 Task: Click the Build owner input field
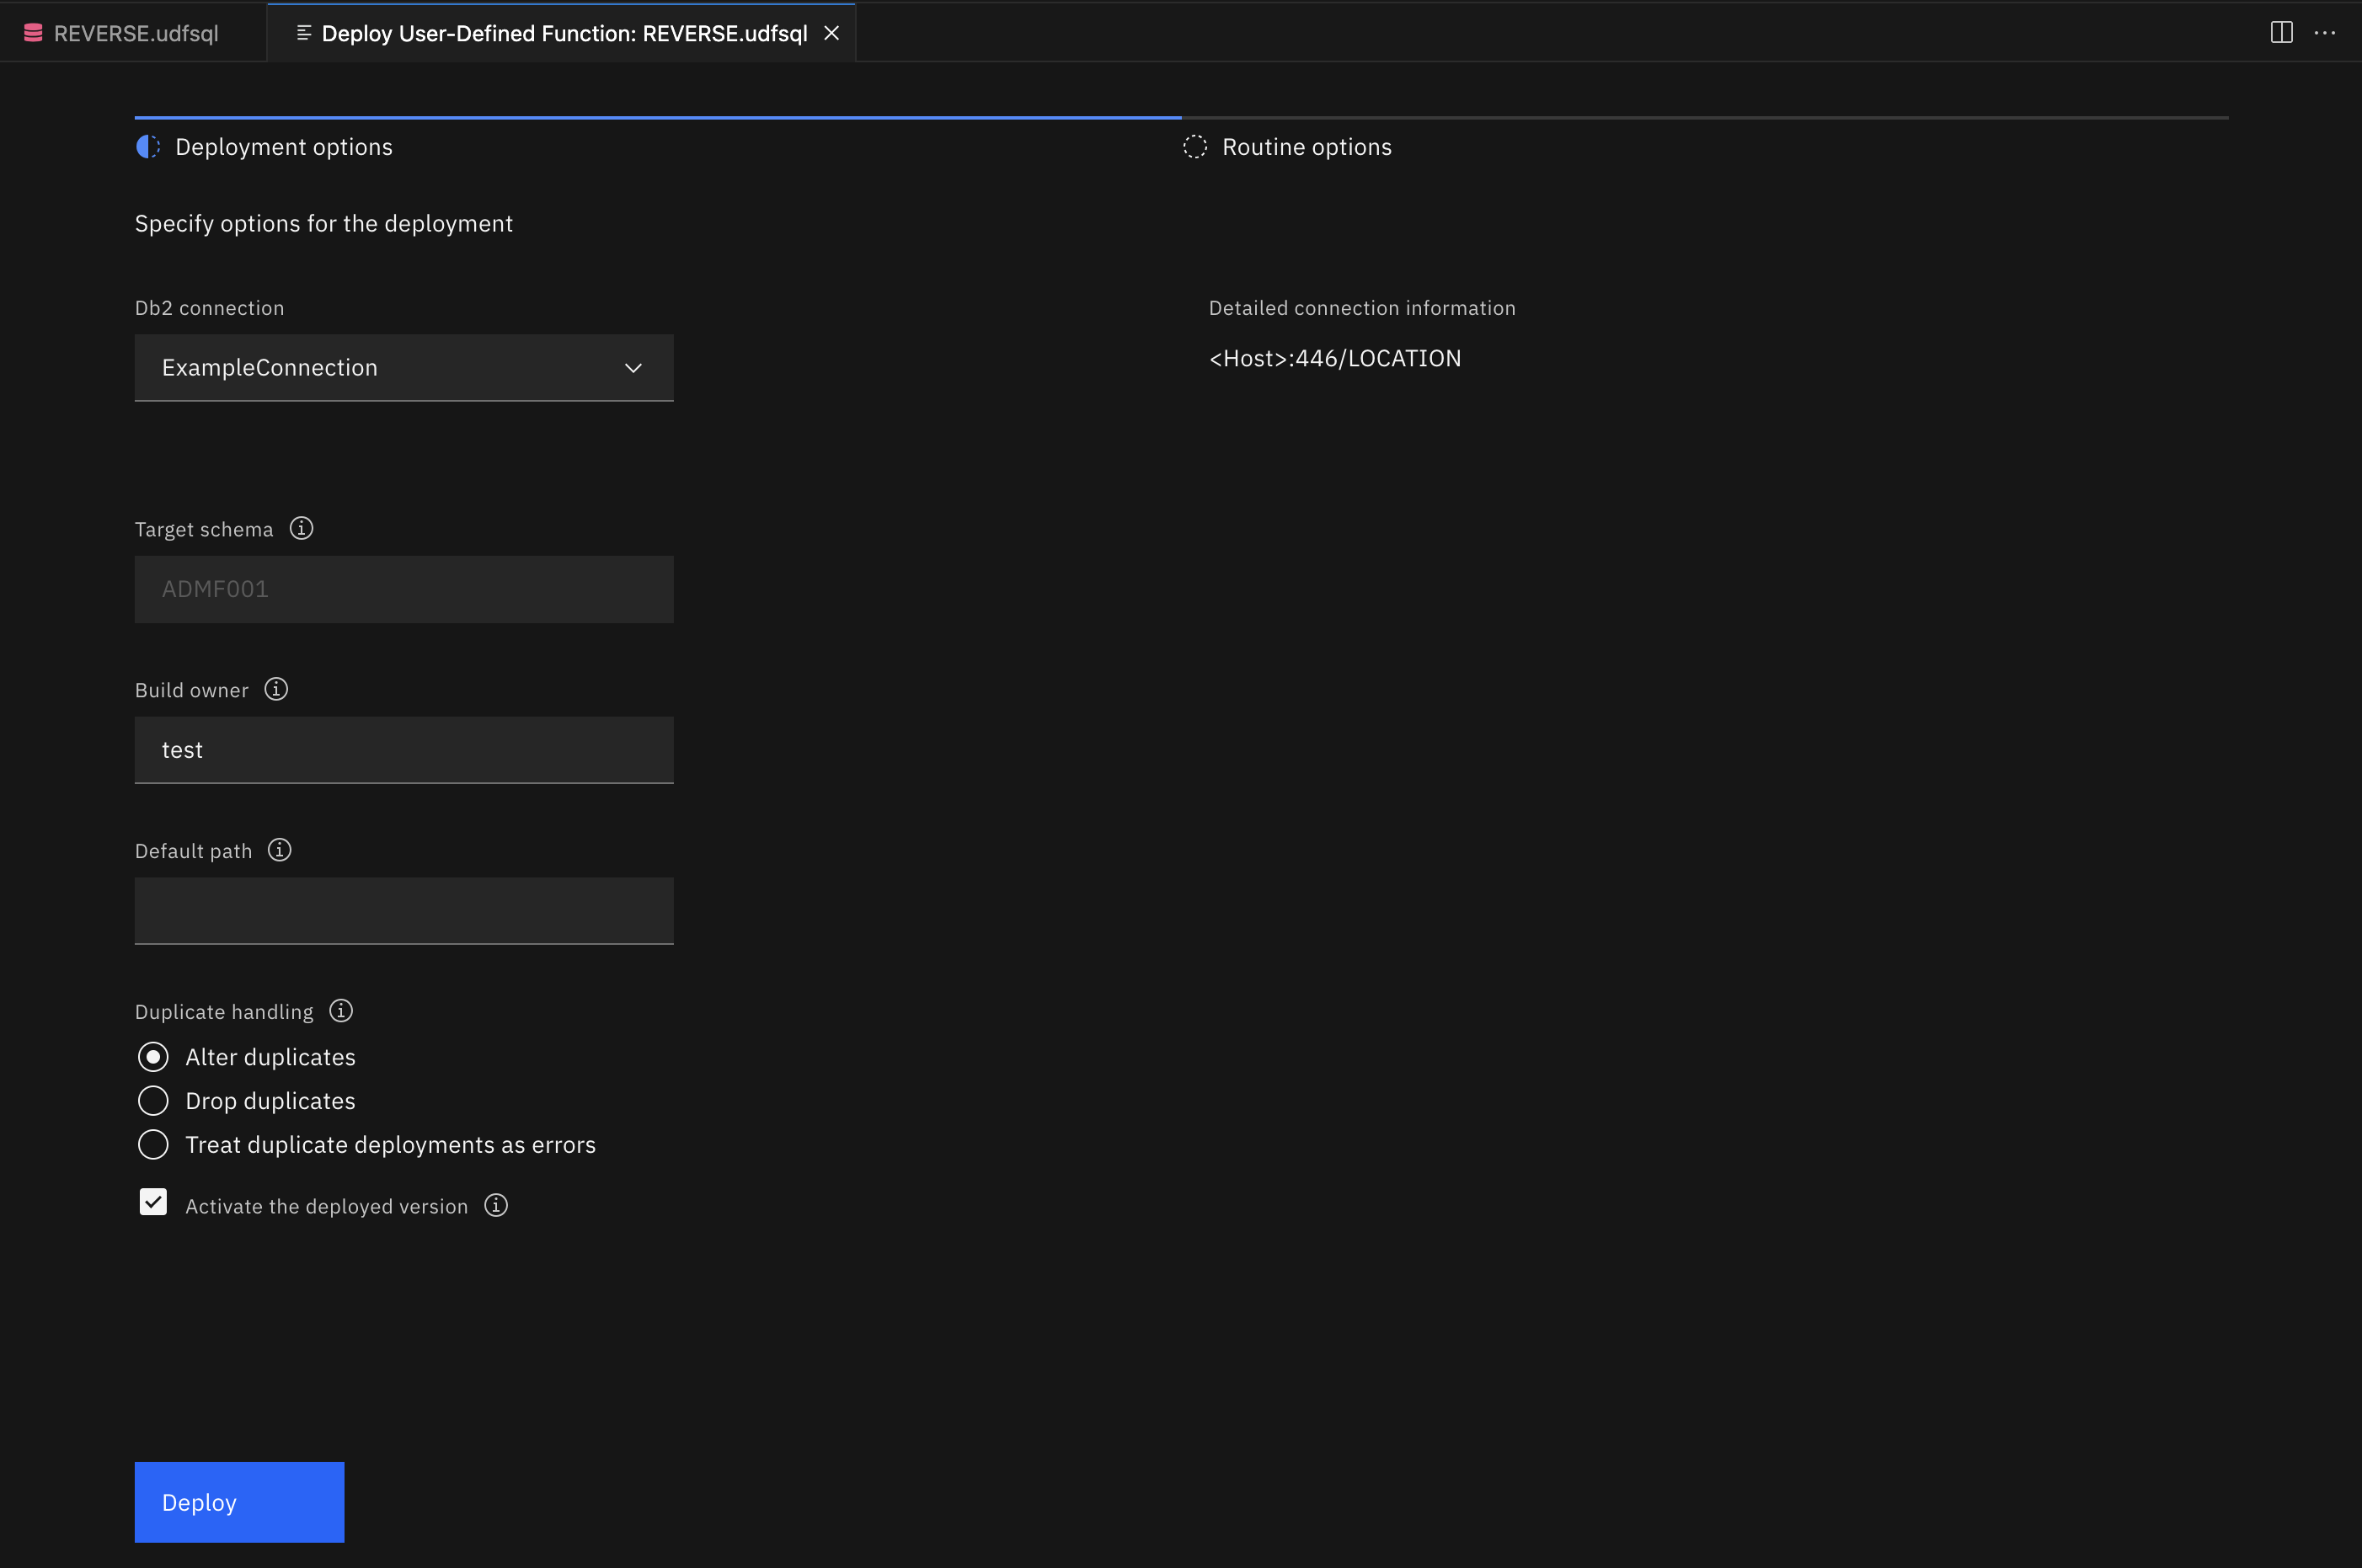[x=404, y=750]
